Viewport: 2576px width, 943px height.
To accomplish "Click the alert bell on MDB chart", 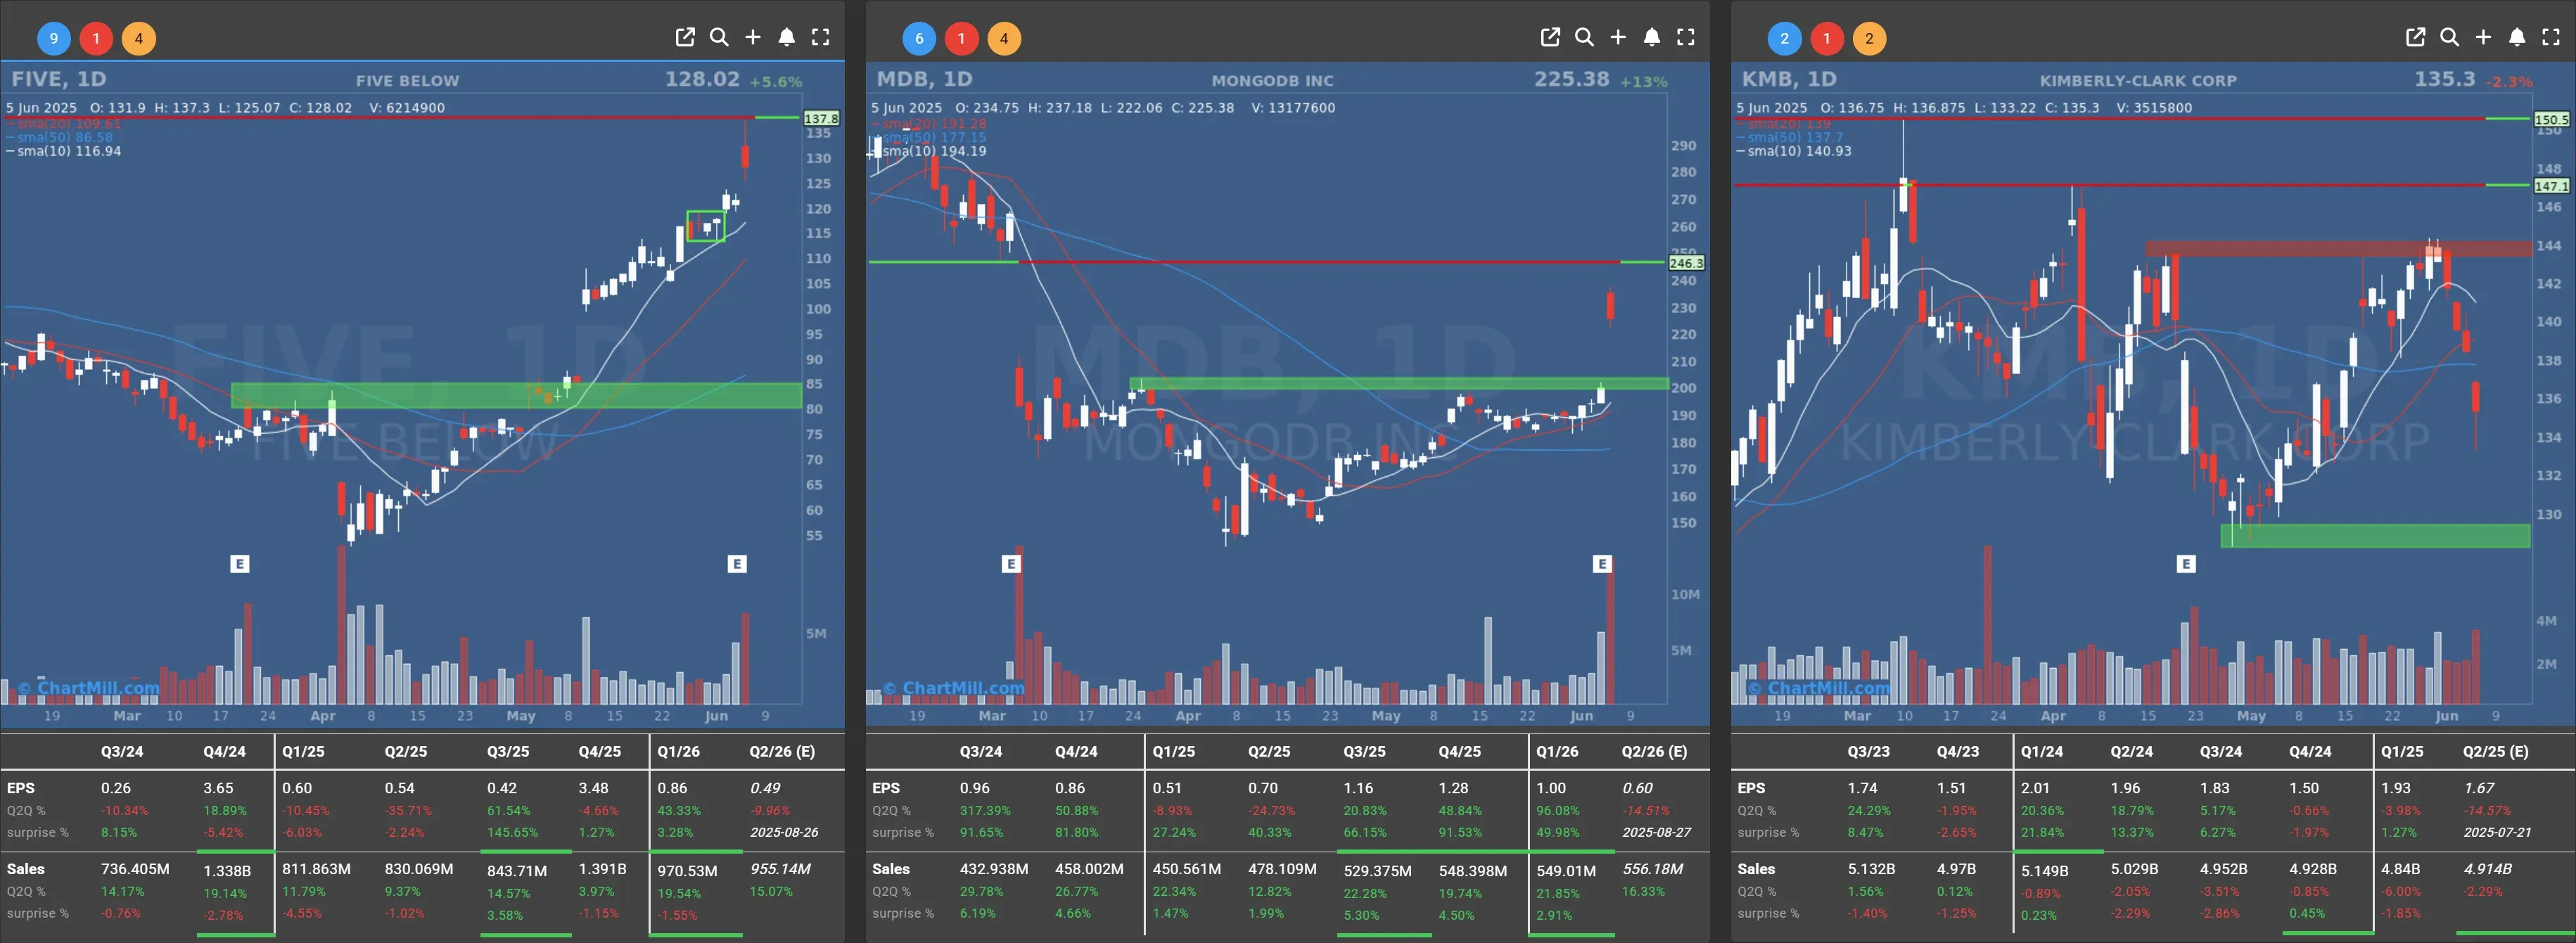I will point(1652,37).
